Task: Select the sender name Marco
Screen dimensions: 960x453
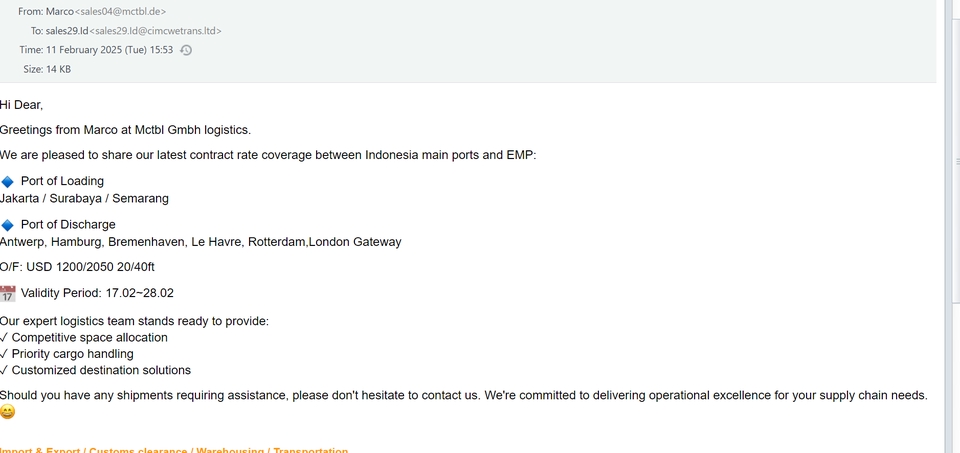Action: [60, 11]
